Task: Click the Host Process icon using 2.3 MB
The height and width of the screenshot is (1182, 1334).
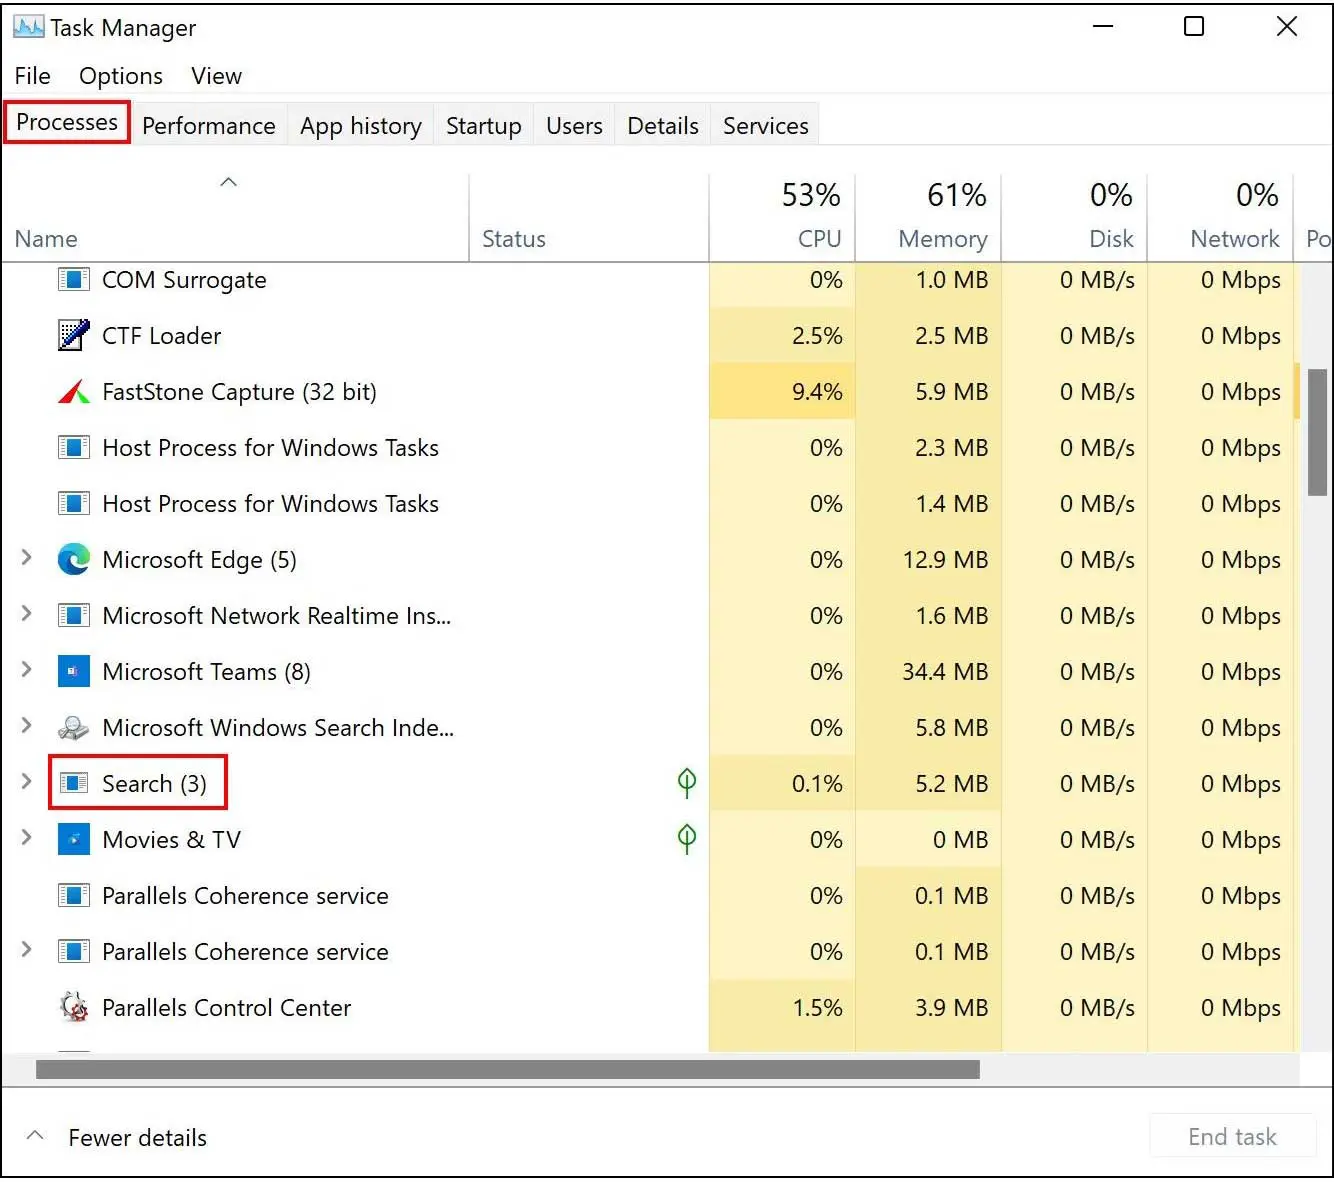Action: 73,447
